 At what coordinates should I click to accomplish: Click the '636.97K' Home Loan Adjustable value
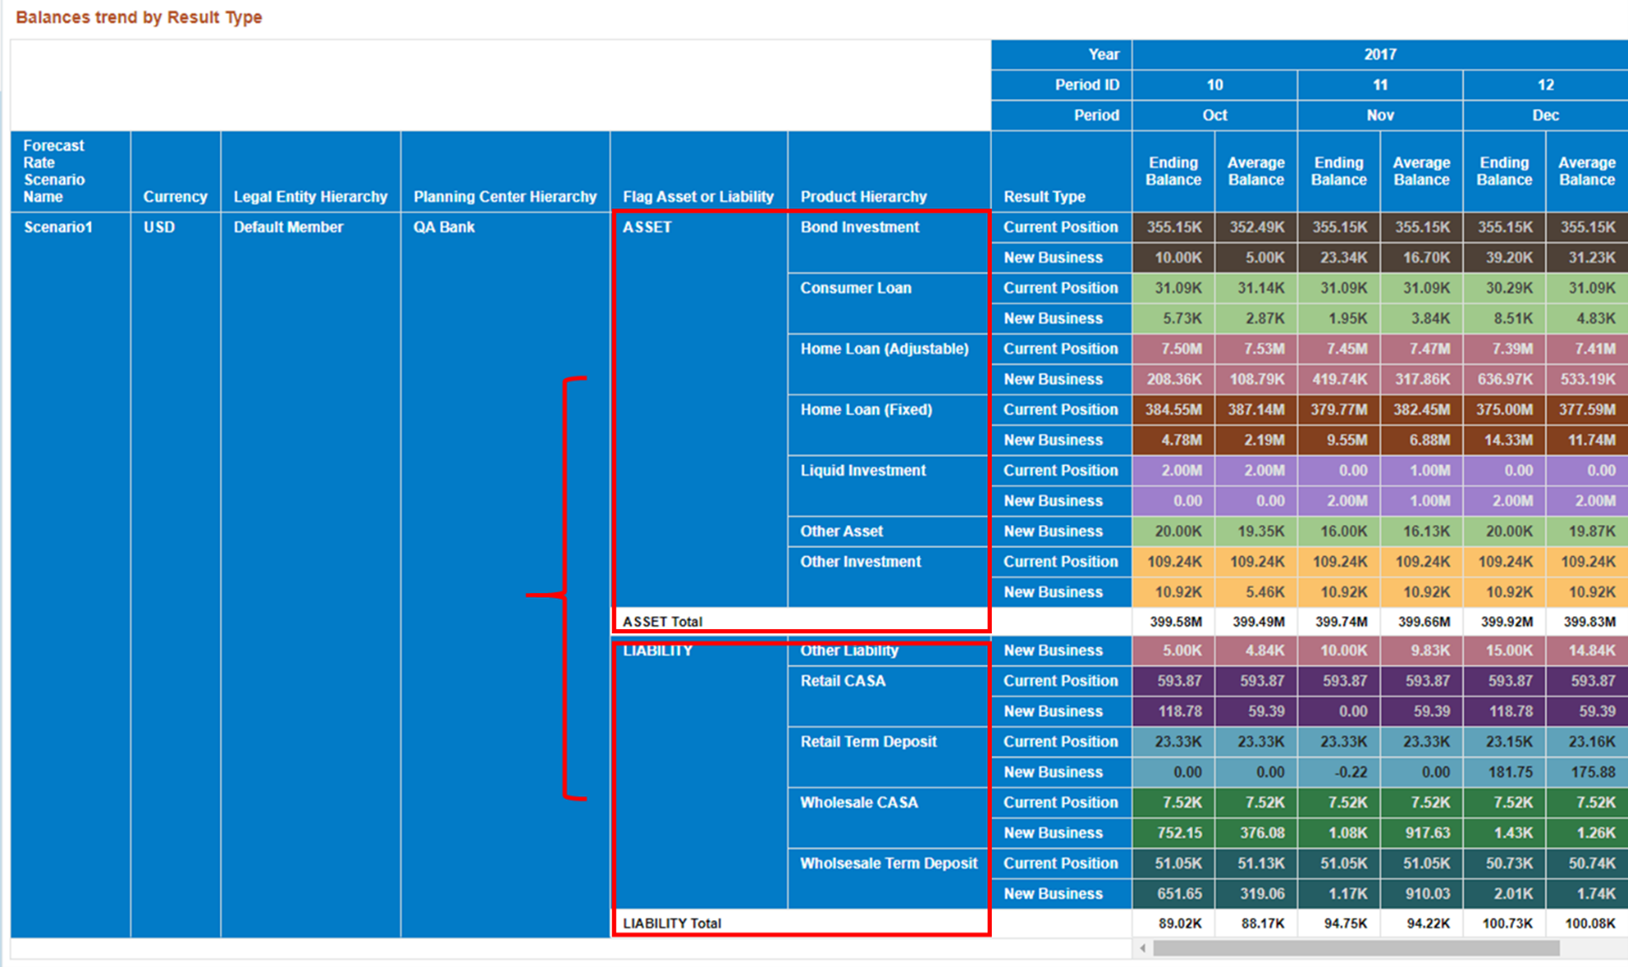(1505, 379)
